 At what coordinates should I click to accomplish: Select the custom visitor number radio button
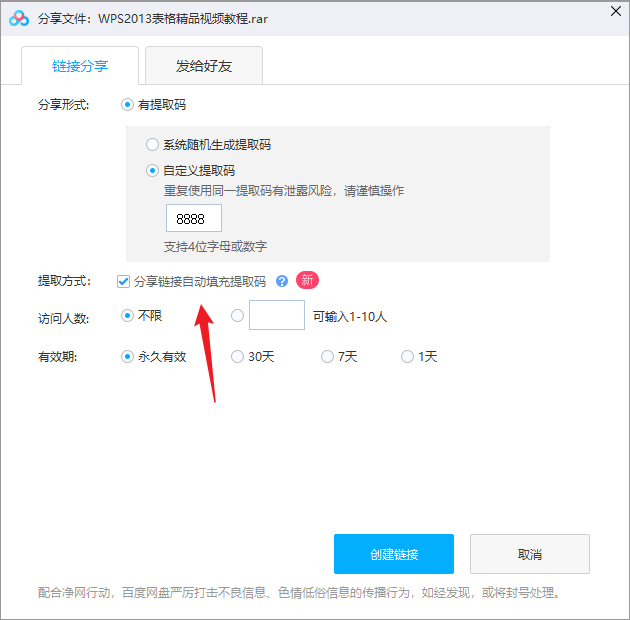[x=237, y=316]
